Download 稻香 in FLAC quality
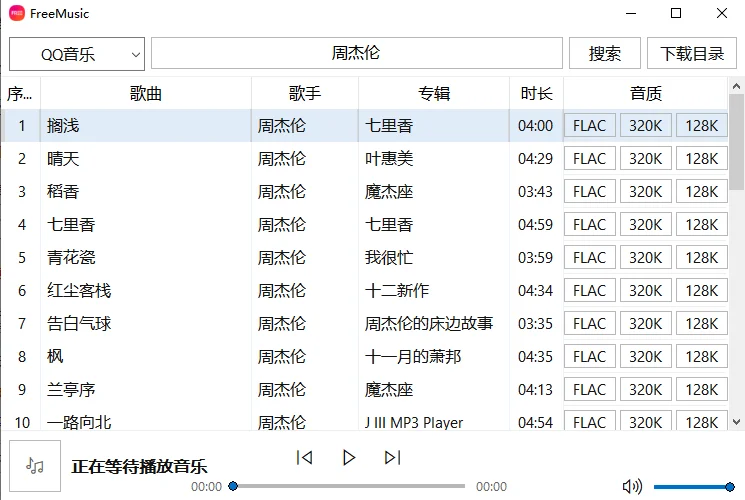The height and width of the screenshot is (500, 745). click(x=590, y=192)
